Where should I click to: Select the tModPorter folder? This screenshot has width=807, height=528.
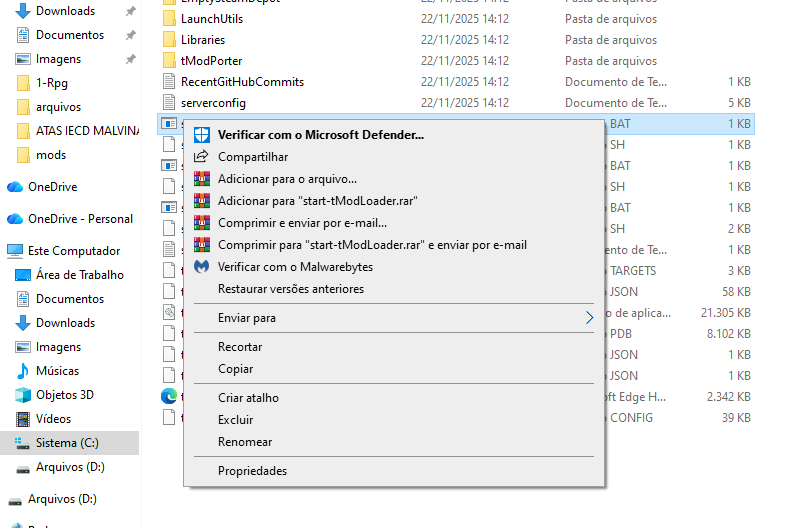211,61
